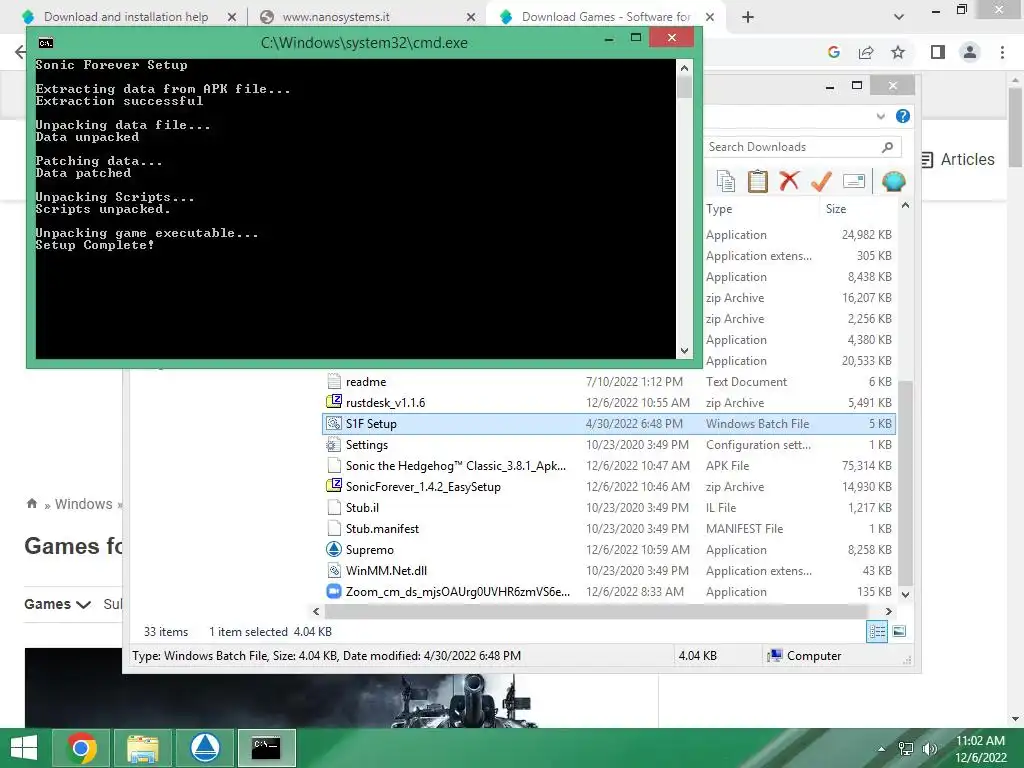The image size is (1024, 768).
Task: Sort files by Type column header
Action: click(719, 209)
